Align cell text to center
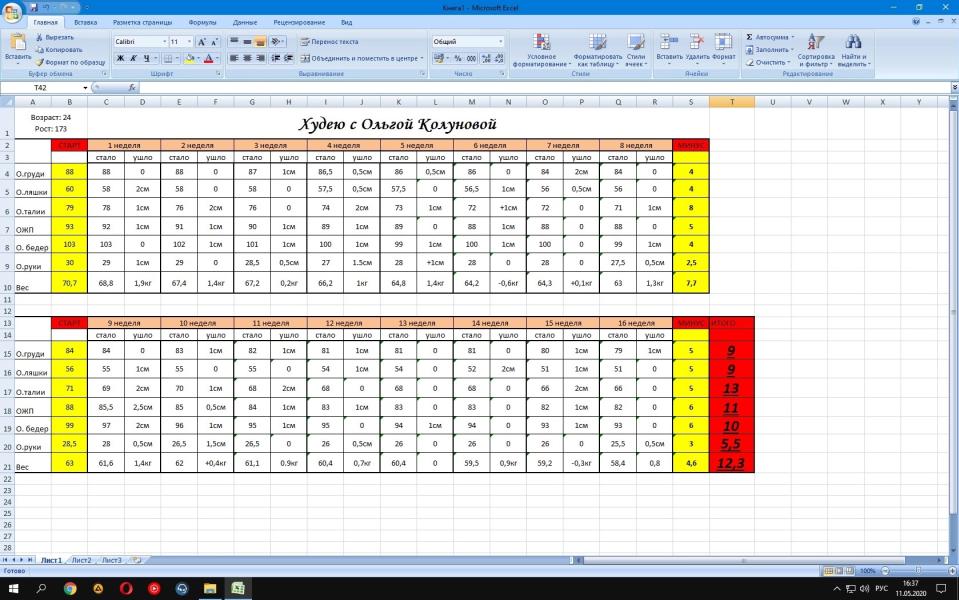 [247, 58]
